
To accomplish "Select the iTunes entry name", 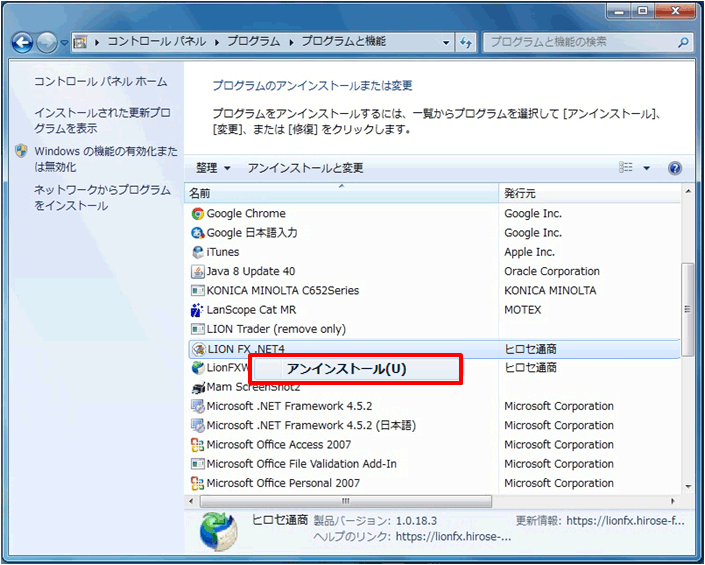I will 223,252.
